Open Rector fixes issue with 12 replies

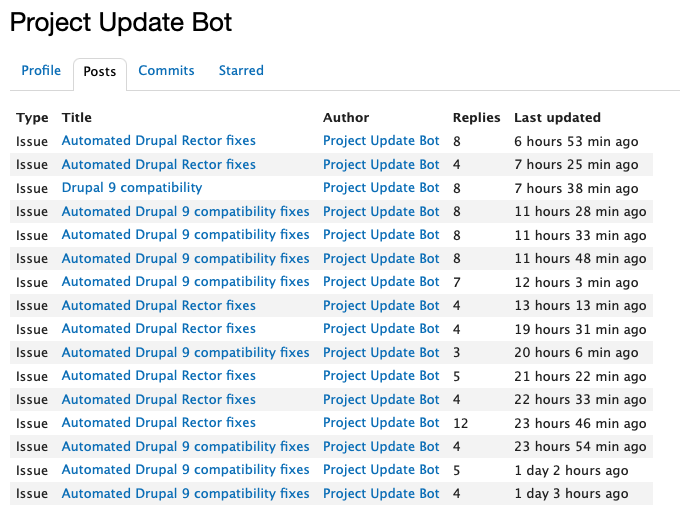[159, 423]
